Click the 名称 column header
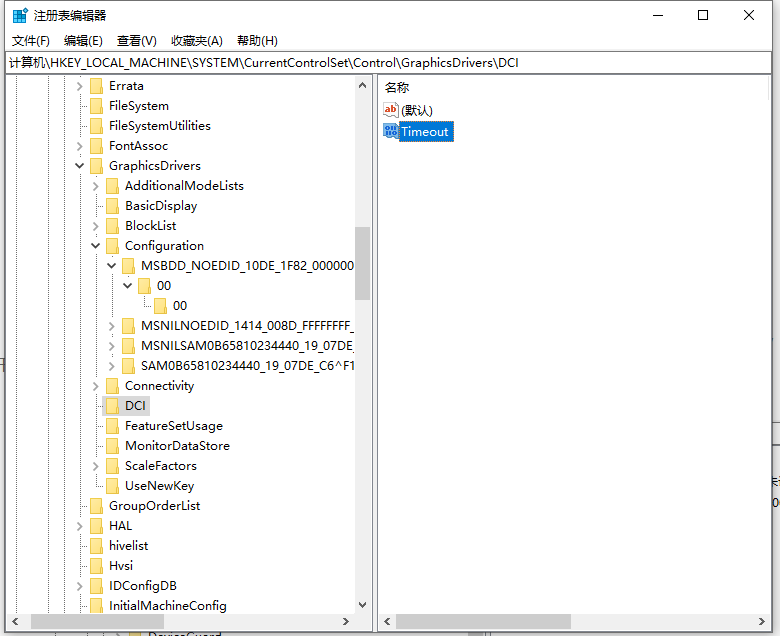 pos(397,88)
